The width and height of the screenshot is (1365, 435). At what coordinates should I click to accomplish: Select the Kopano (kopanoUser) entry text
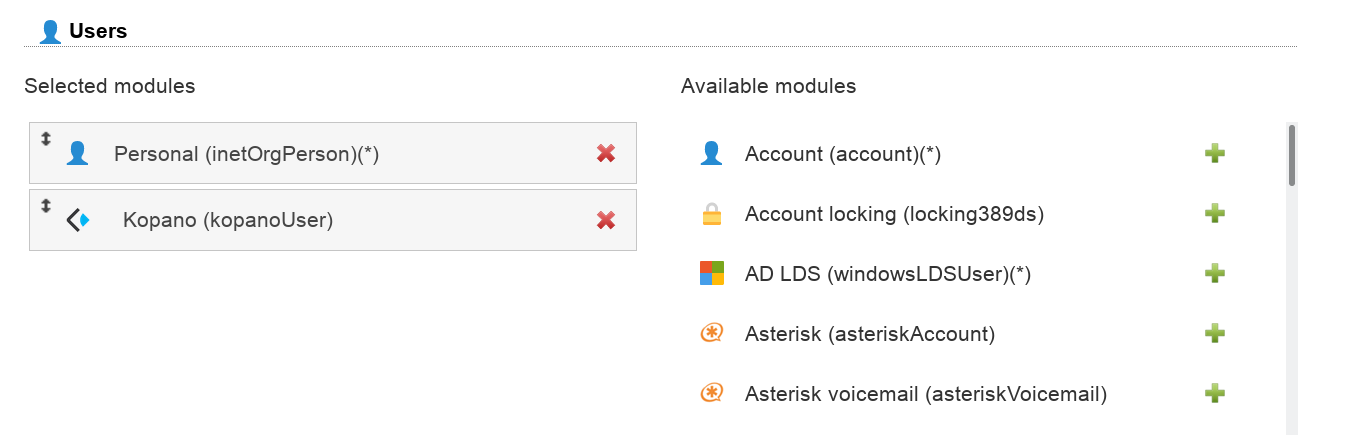227,220
